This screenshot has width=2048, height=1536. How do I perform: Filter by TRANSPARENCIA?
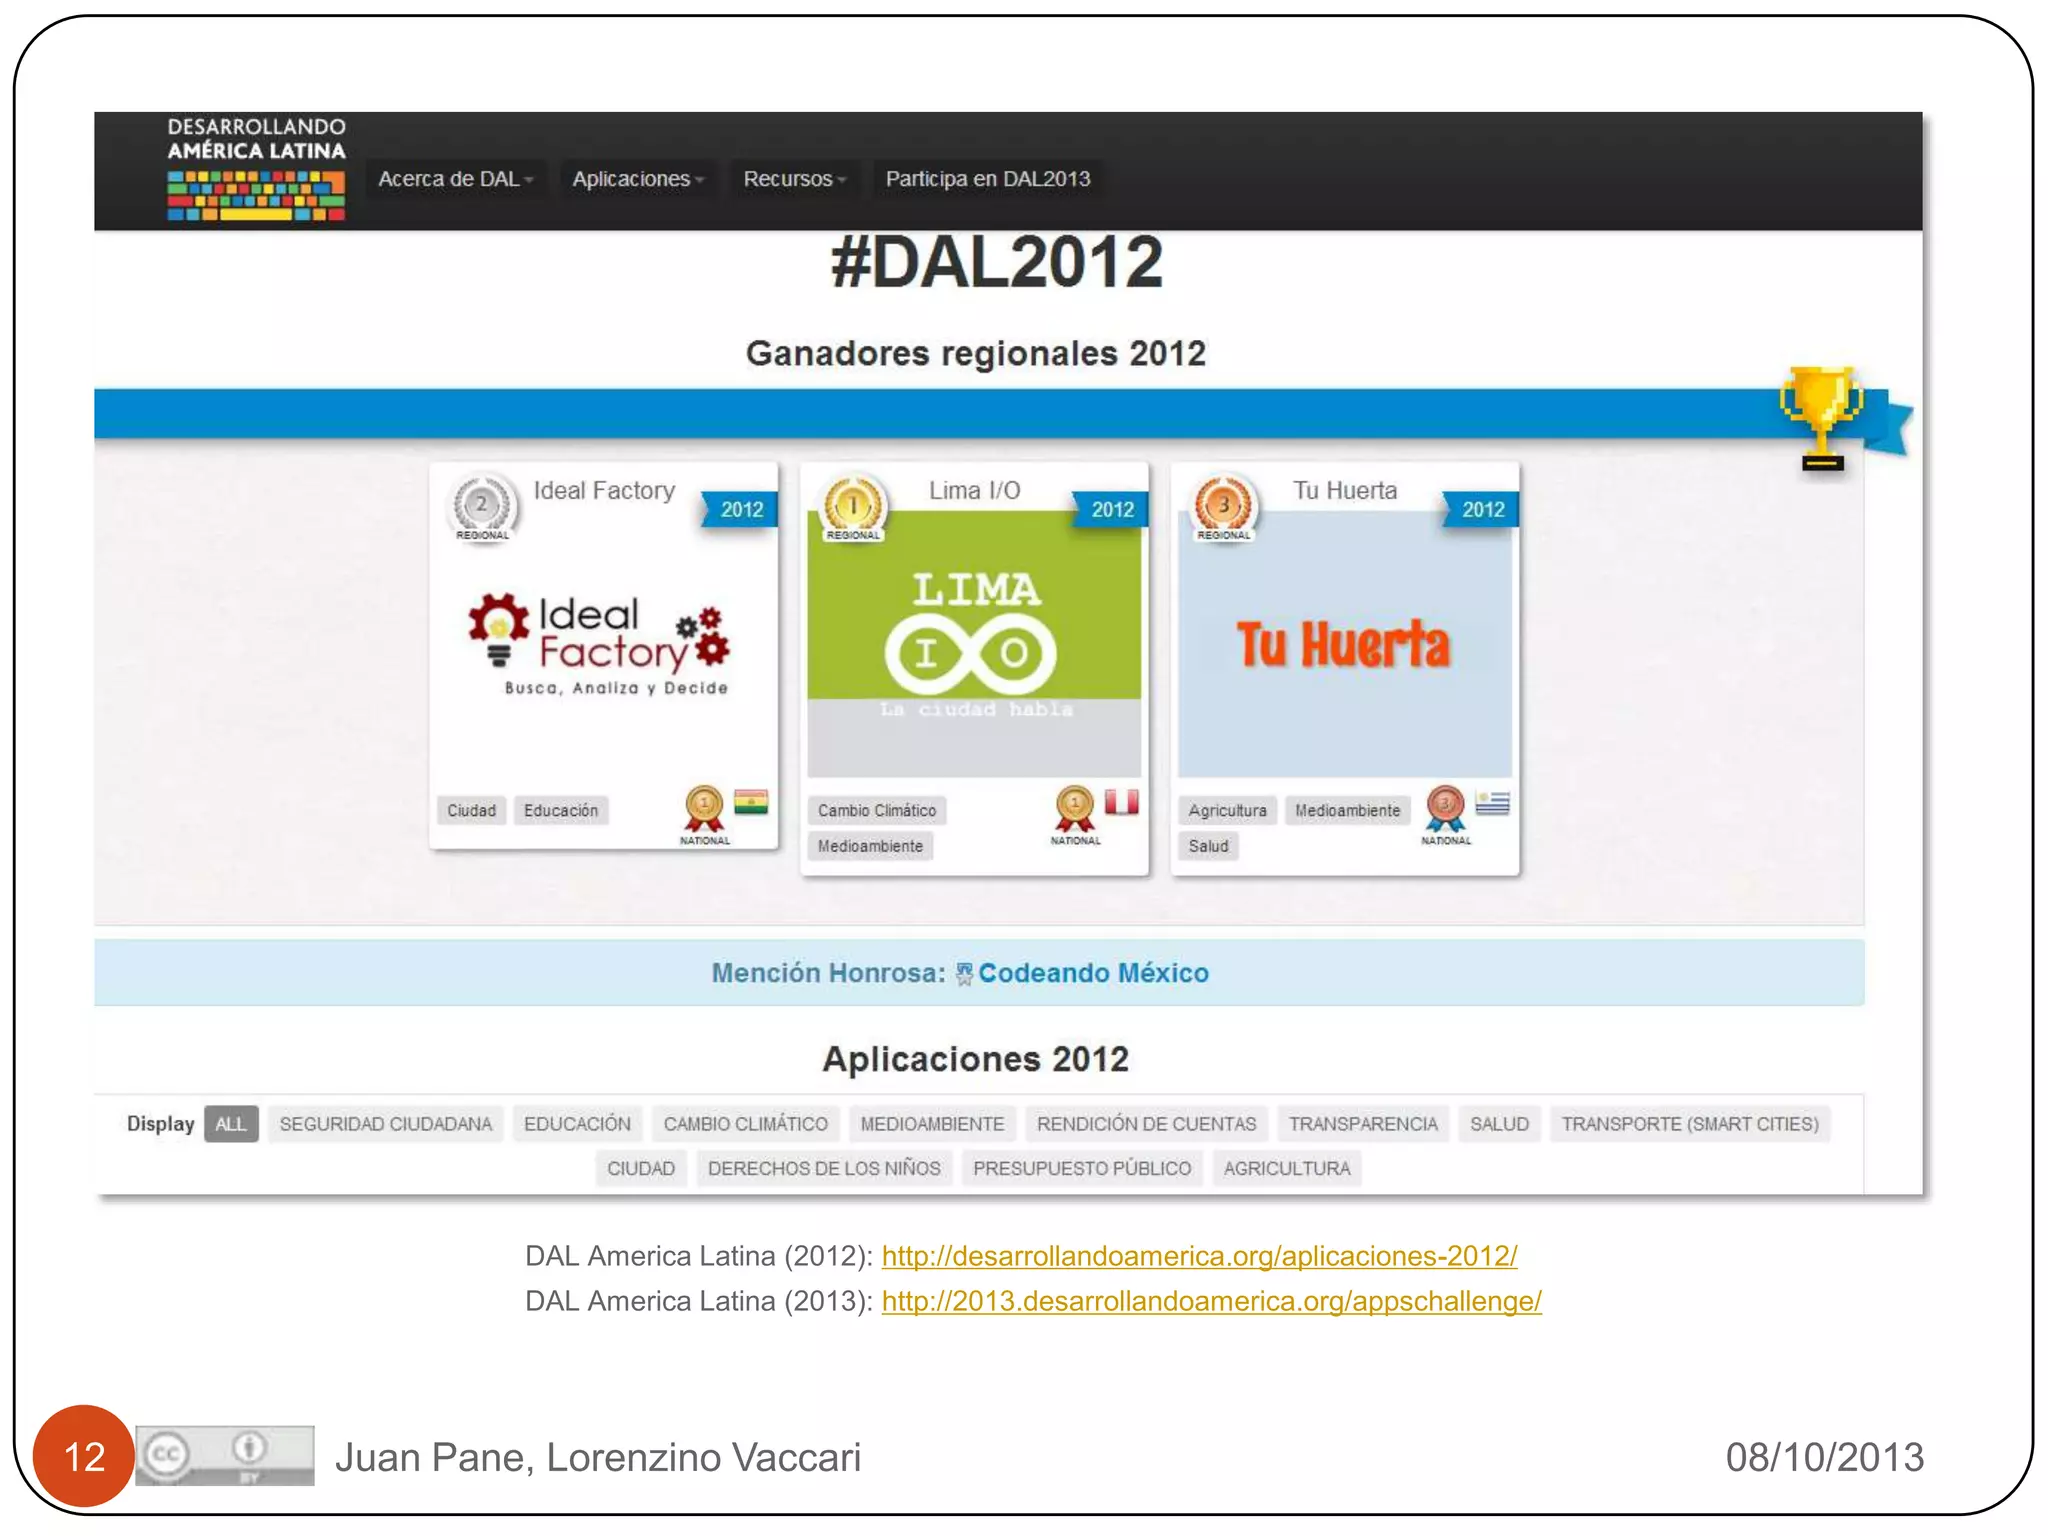pos(1363,1124)
